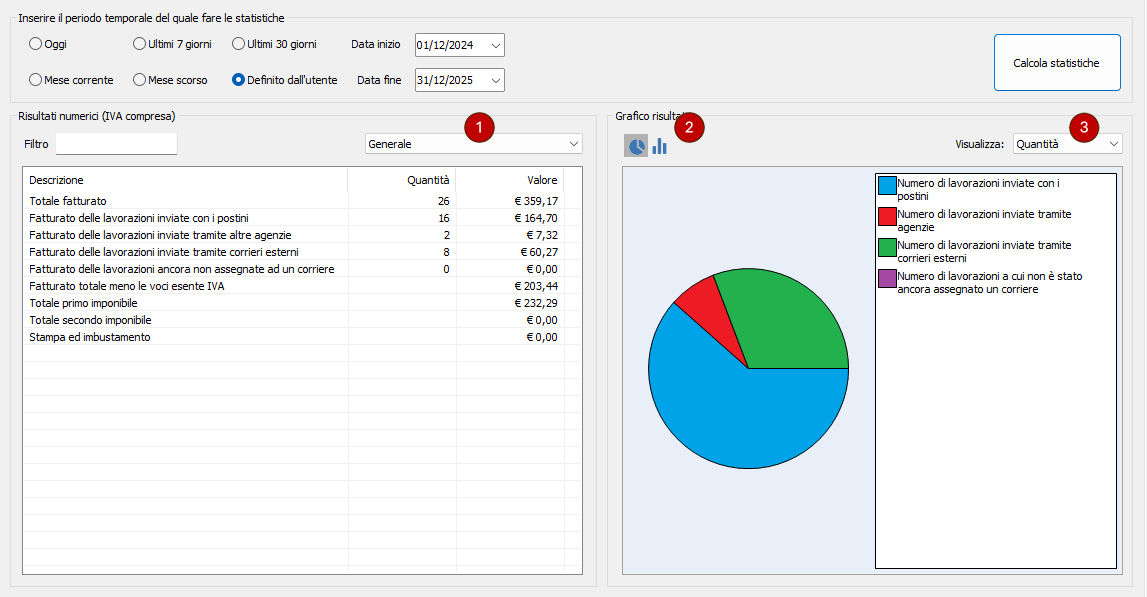Select Definito dall'utente radio button
1147x597 pixels.
point(238,80)
